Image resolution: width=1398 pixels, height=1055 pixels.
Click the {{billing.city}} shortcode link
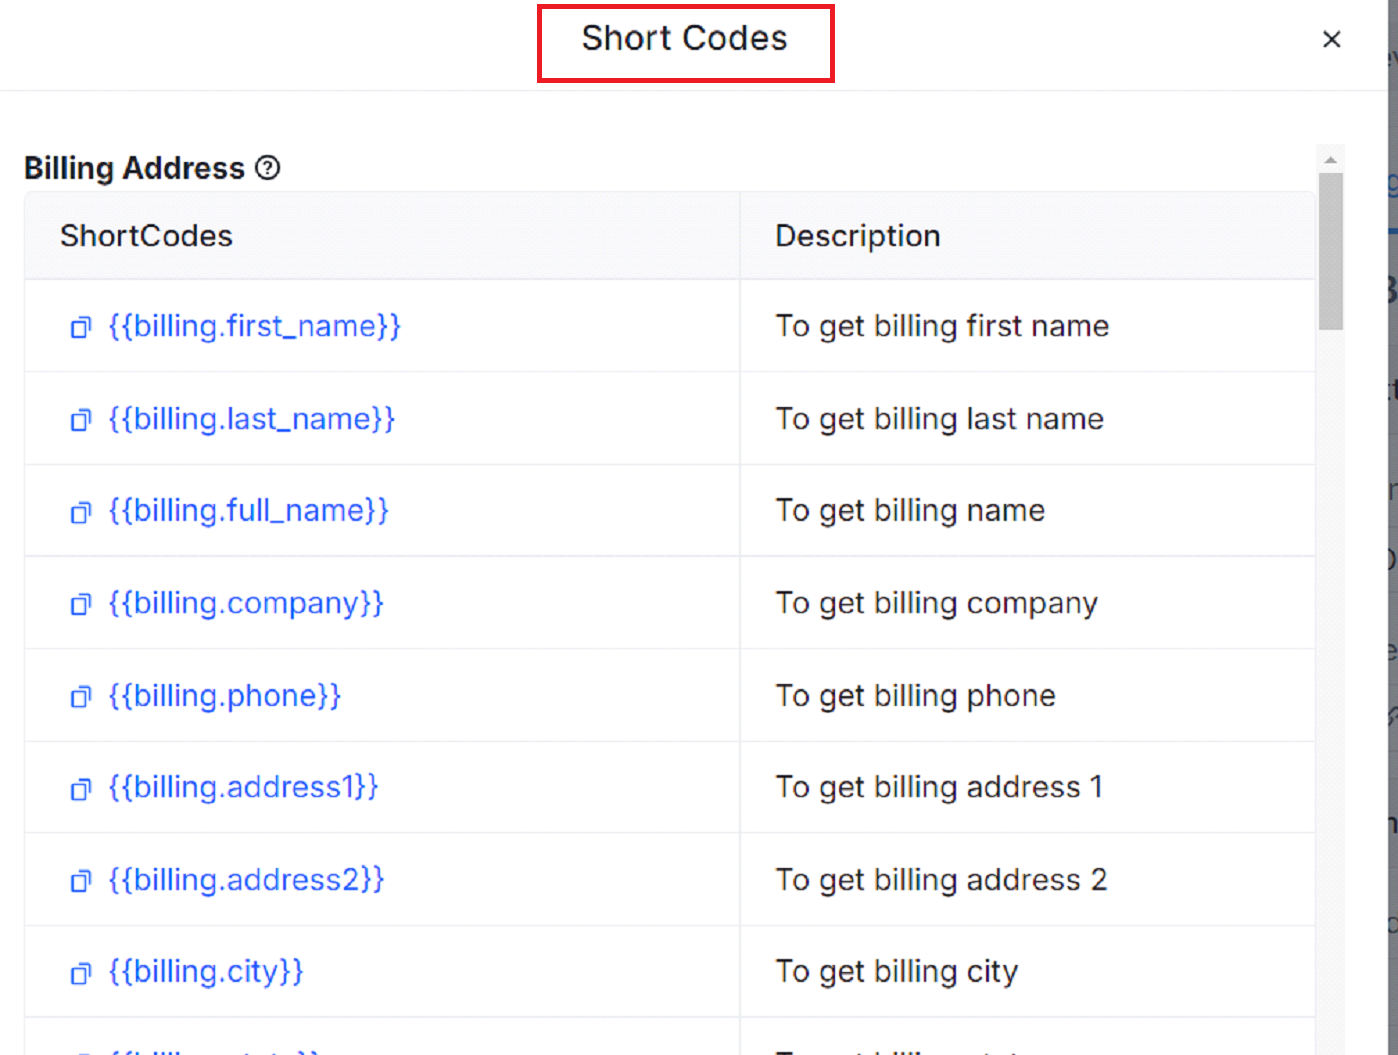(206, 971)
